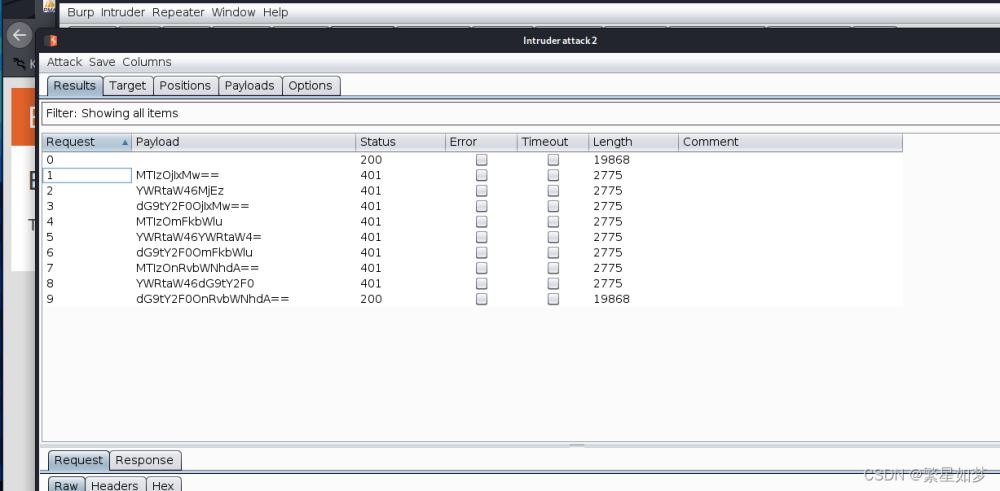Image resolution: width=1000 pixels, height=491 pixels.
Task: Toggle Timeout checkbox for request 5
Action: click(553, 237)
